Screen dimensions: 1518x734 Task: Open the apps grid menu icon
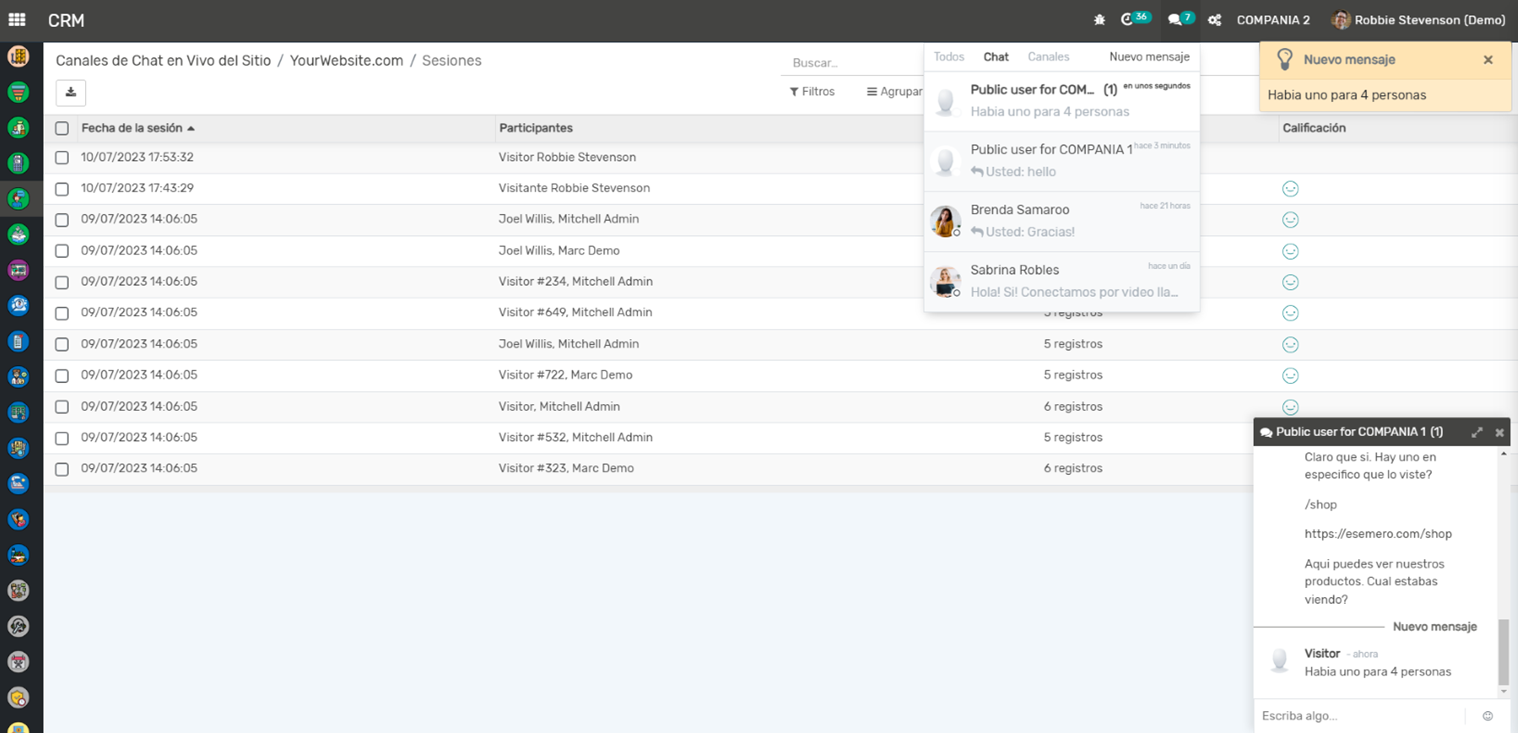[x=17, y=20]
